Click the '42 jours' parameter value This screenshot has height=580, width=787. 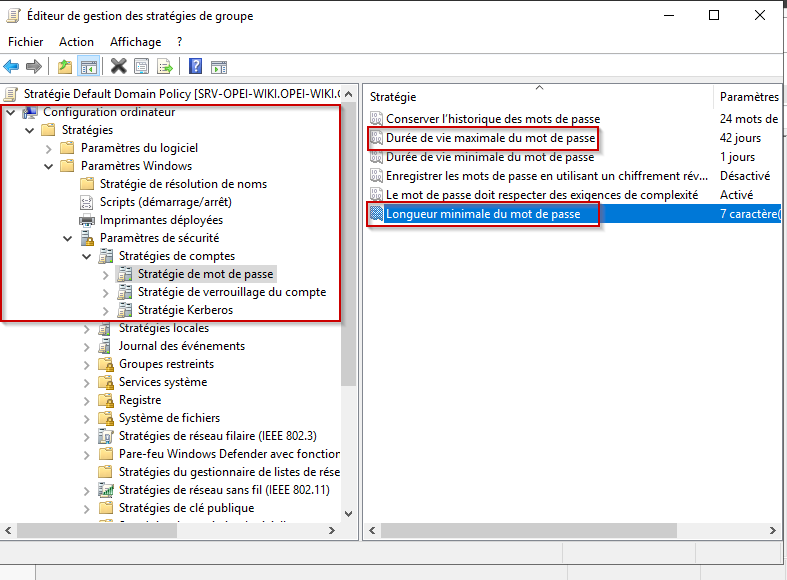[x=740, y=138]
